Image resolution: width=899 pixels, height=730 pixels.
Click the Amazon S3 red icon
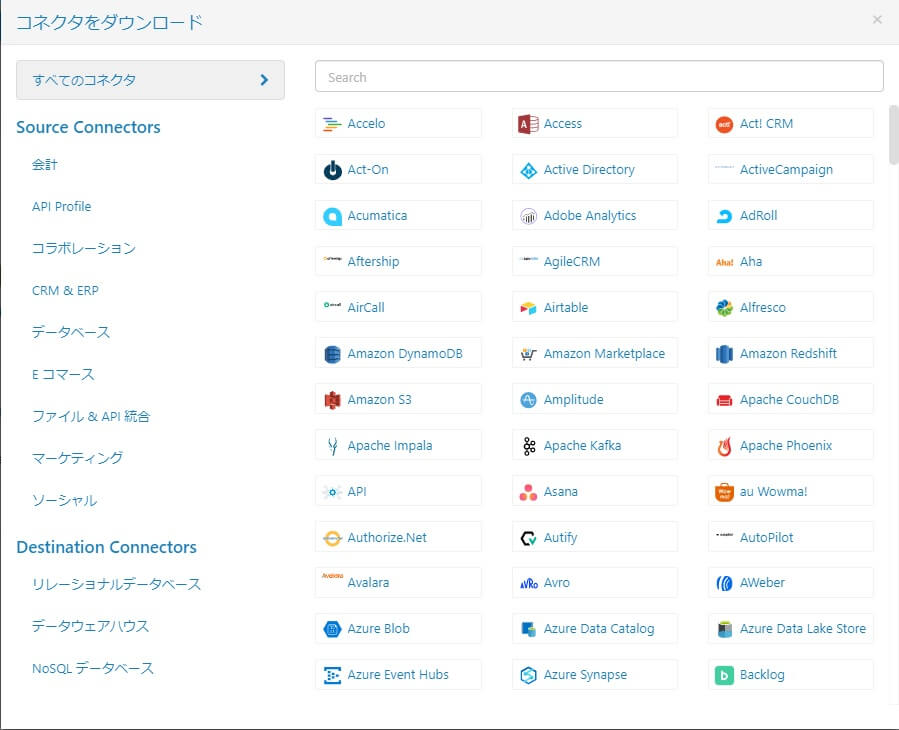pos(332,400)
